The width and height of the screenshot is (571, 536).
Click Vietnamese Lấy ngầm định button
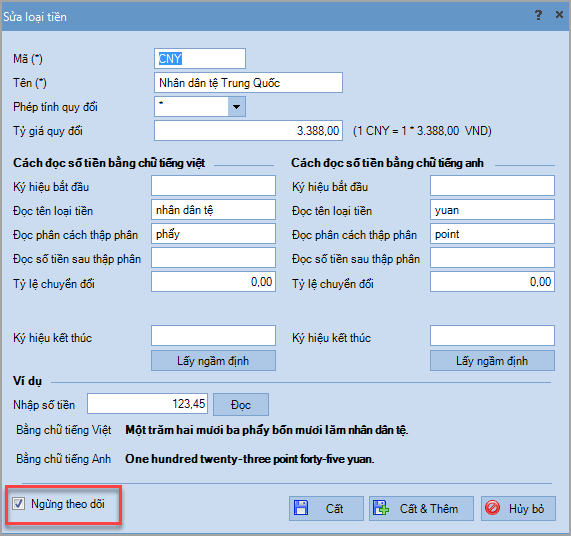click(213, 361)
